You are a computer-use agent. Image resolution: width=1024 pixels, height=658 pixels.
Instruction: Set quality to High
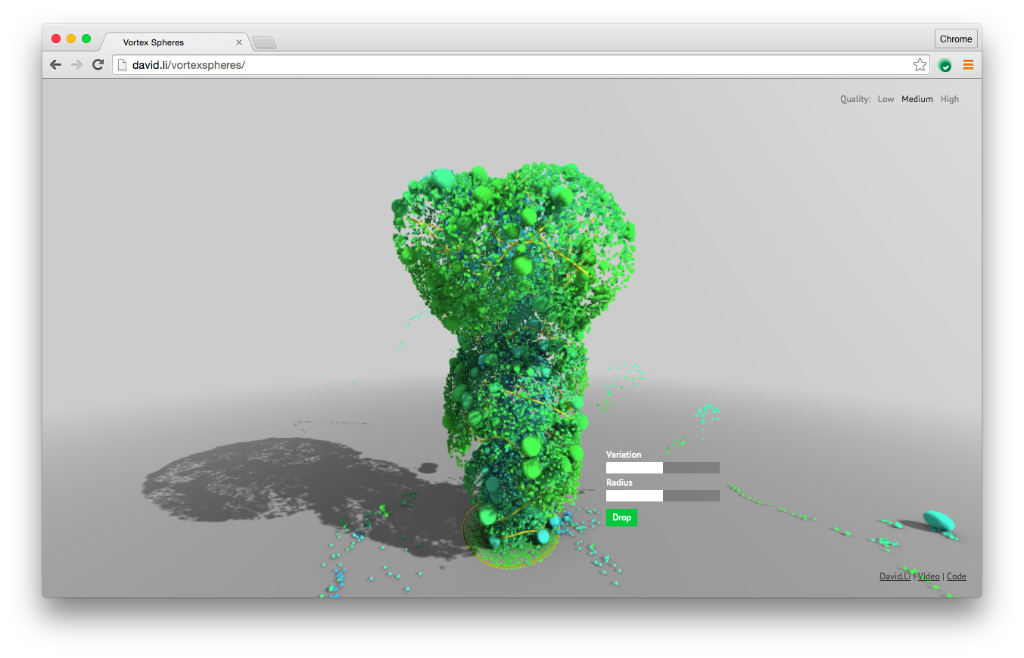point(950,99)
